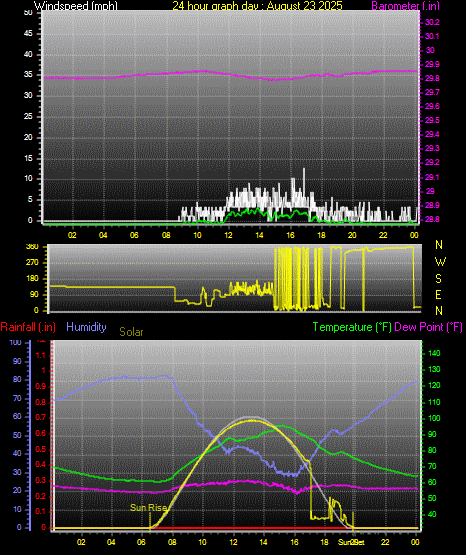Click the 270 degree label on direction axis
This screenshot has height=555, width=466.
pos(32,263)
